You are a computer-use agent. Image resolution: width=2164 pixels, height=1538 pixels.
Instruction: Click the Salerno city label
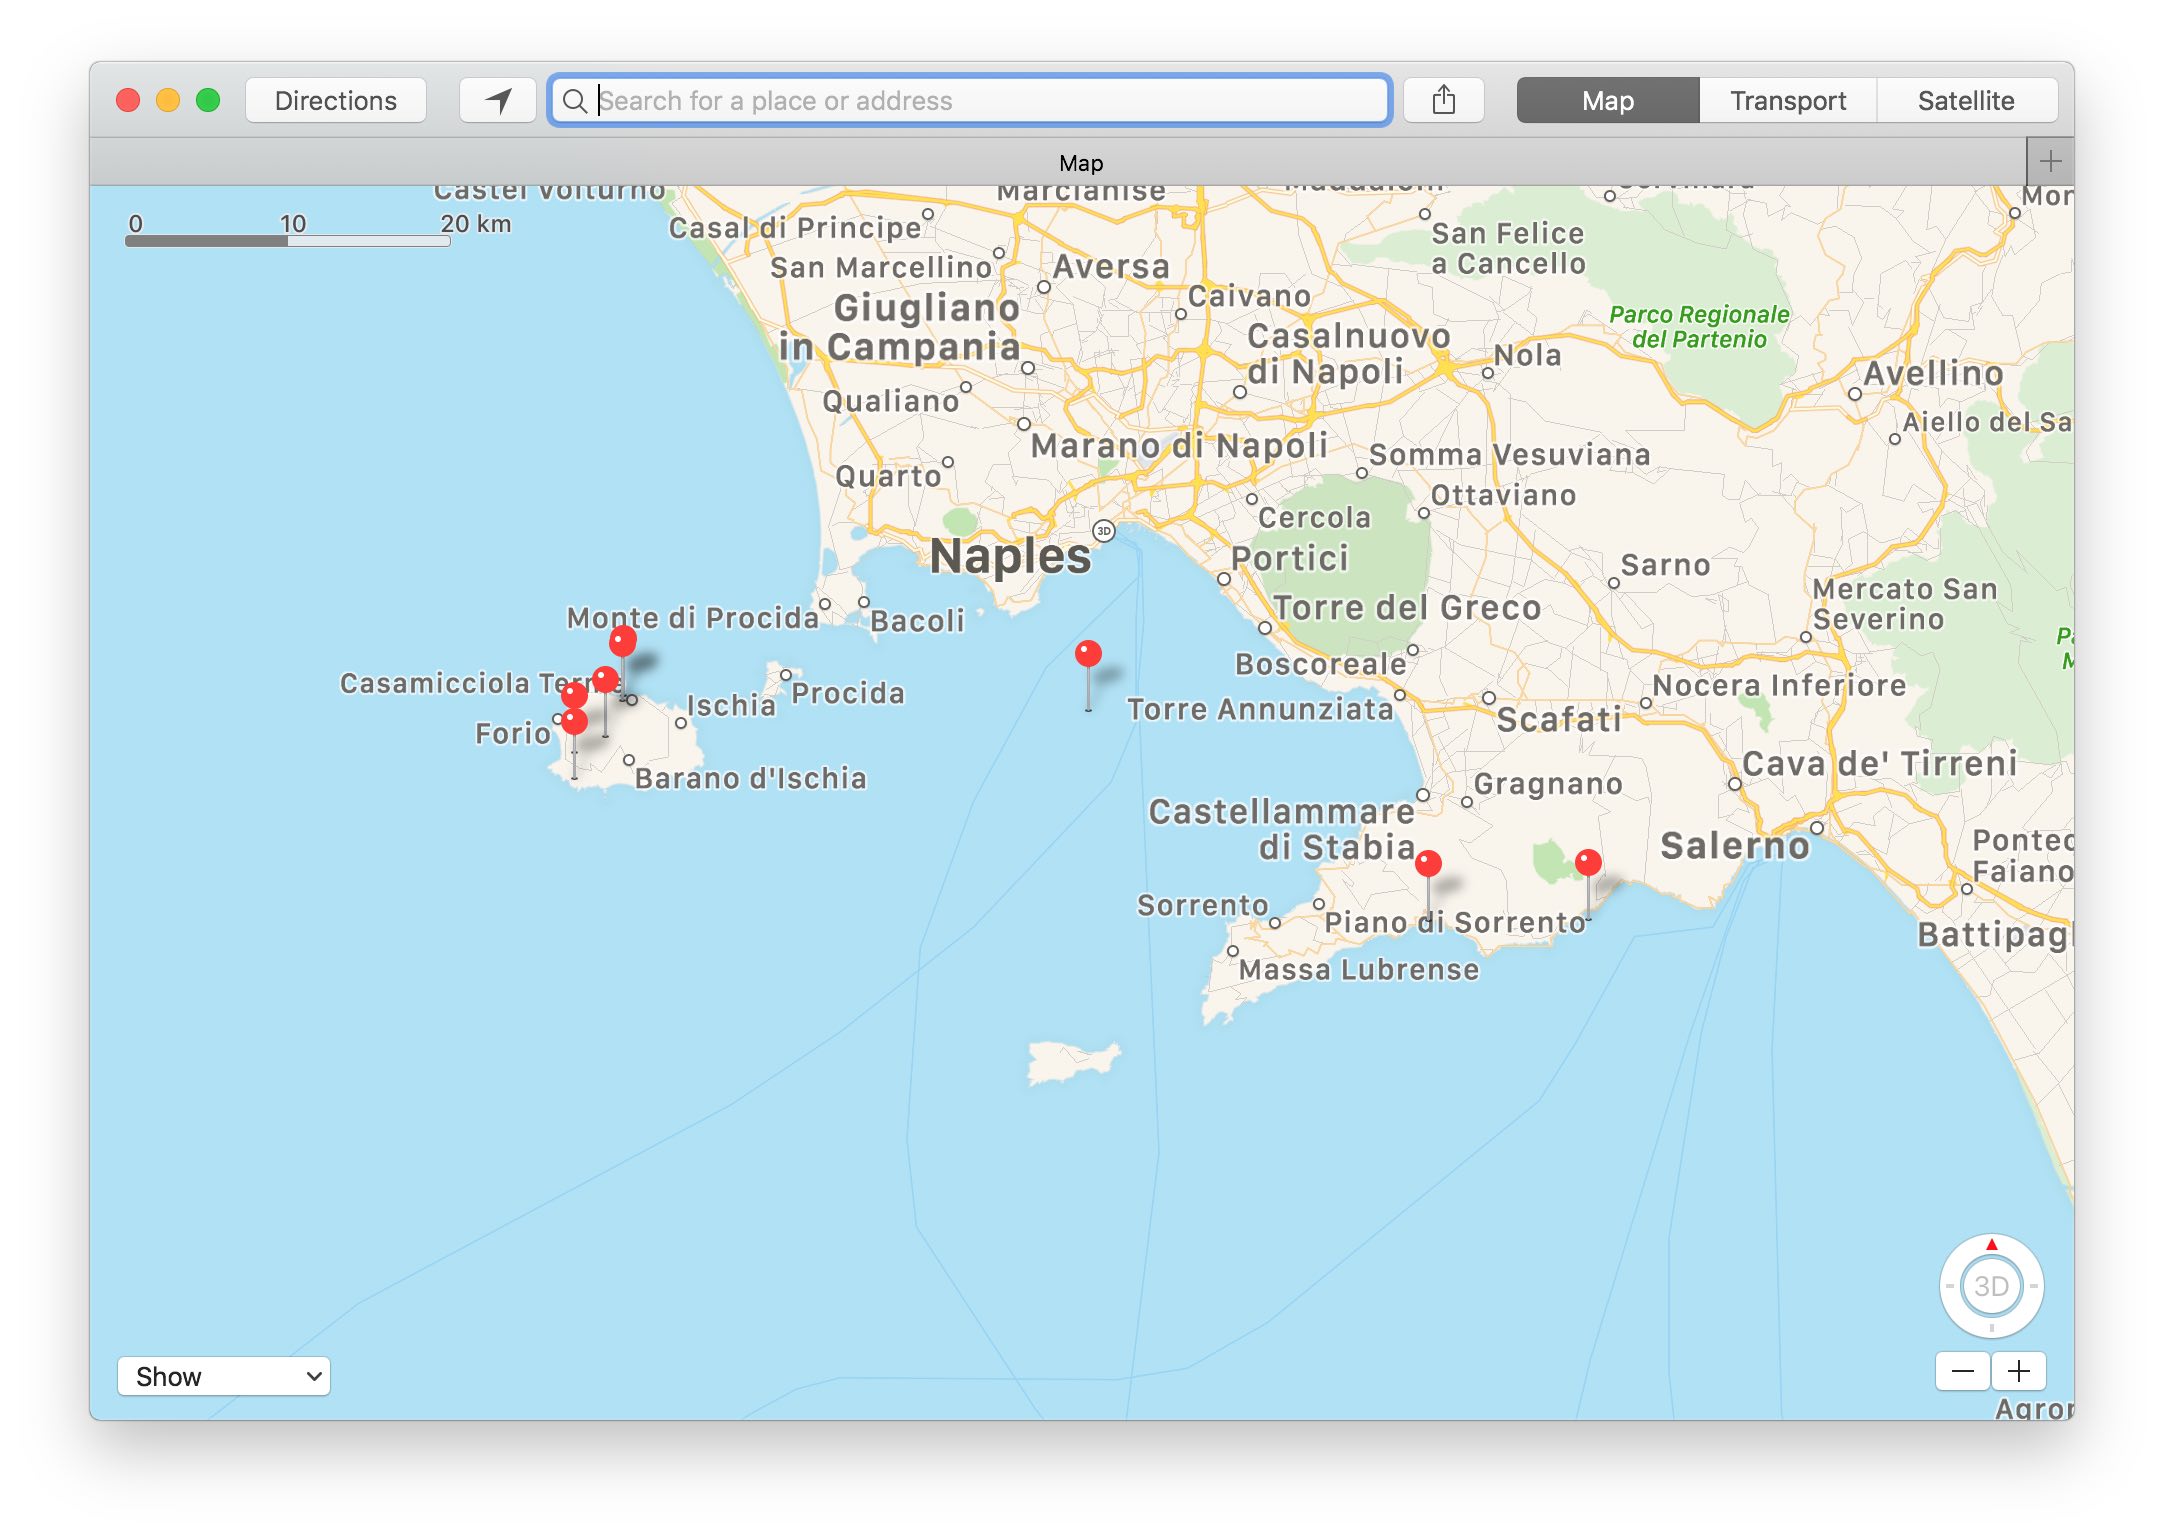click(x=1735, y=846)
